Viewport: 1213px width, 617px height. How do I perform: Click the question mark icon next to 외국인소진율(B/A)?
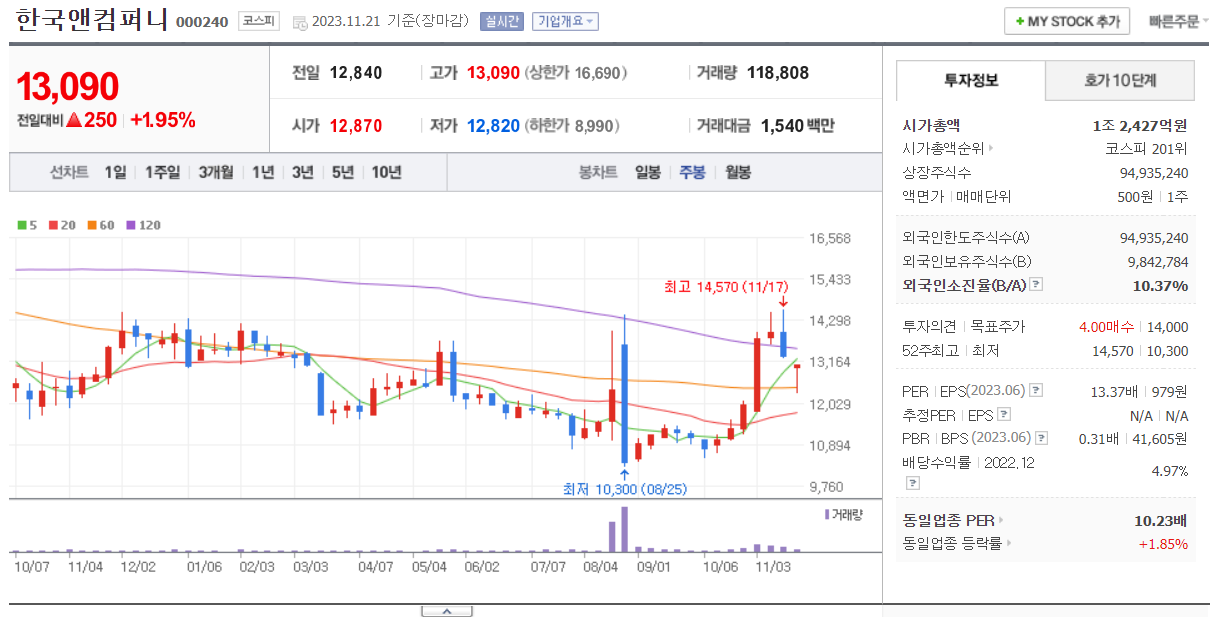(x=1036, y=285)
